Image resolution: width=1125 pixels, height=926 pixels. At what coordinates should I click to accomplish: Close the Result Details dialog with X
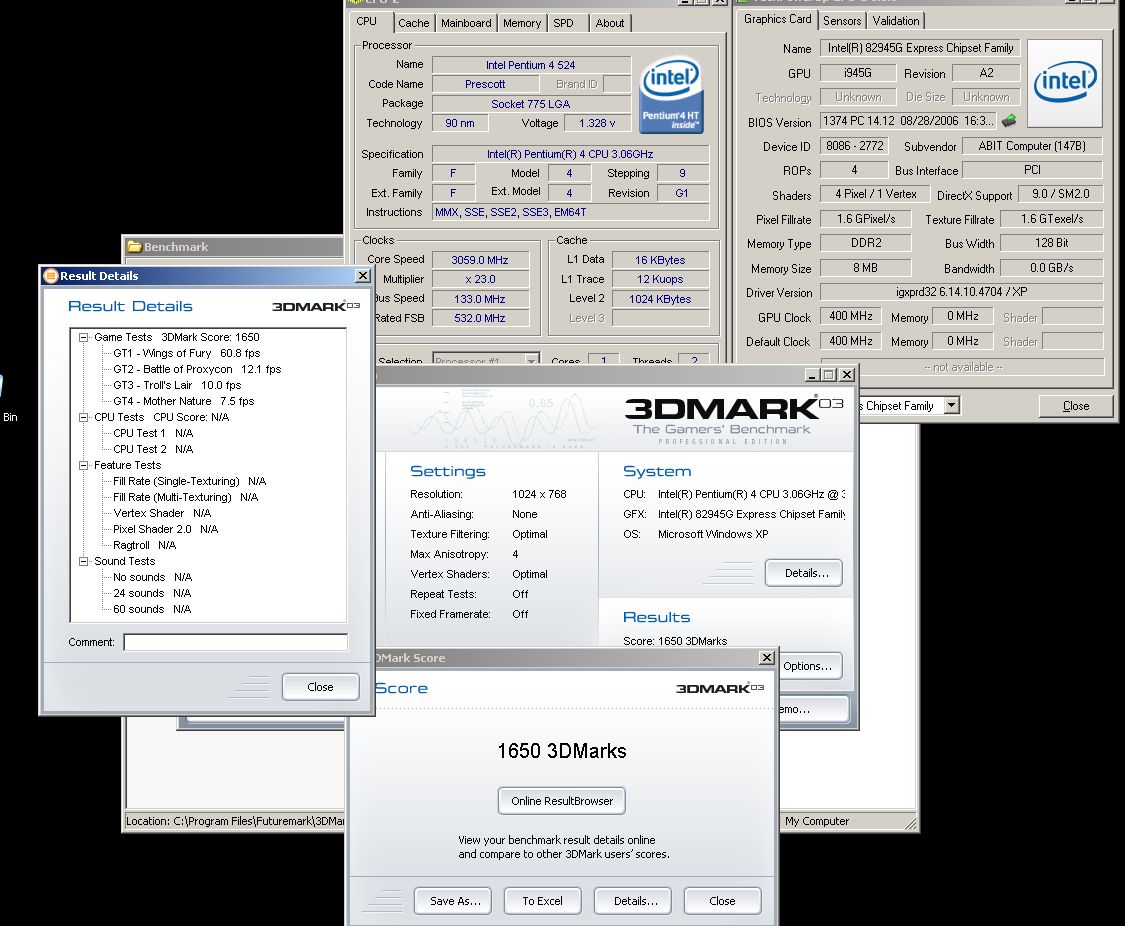pos(363,275)
